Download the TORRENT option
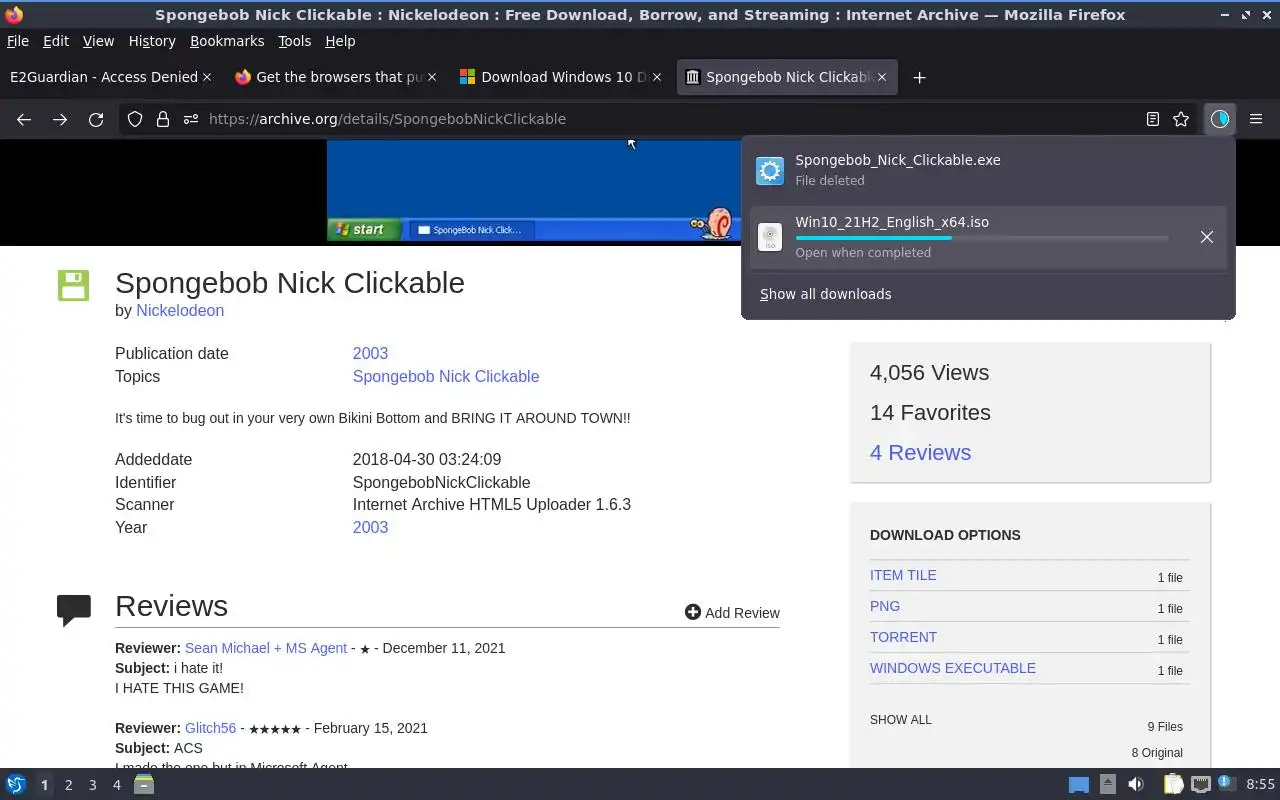Viewport: 1280px width, 800px height. 903,637
